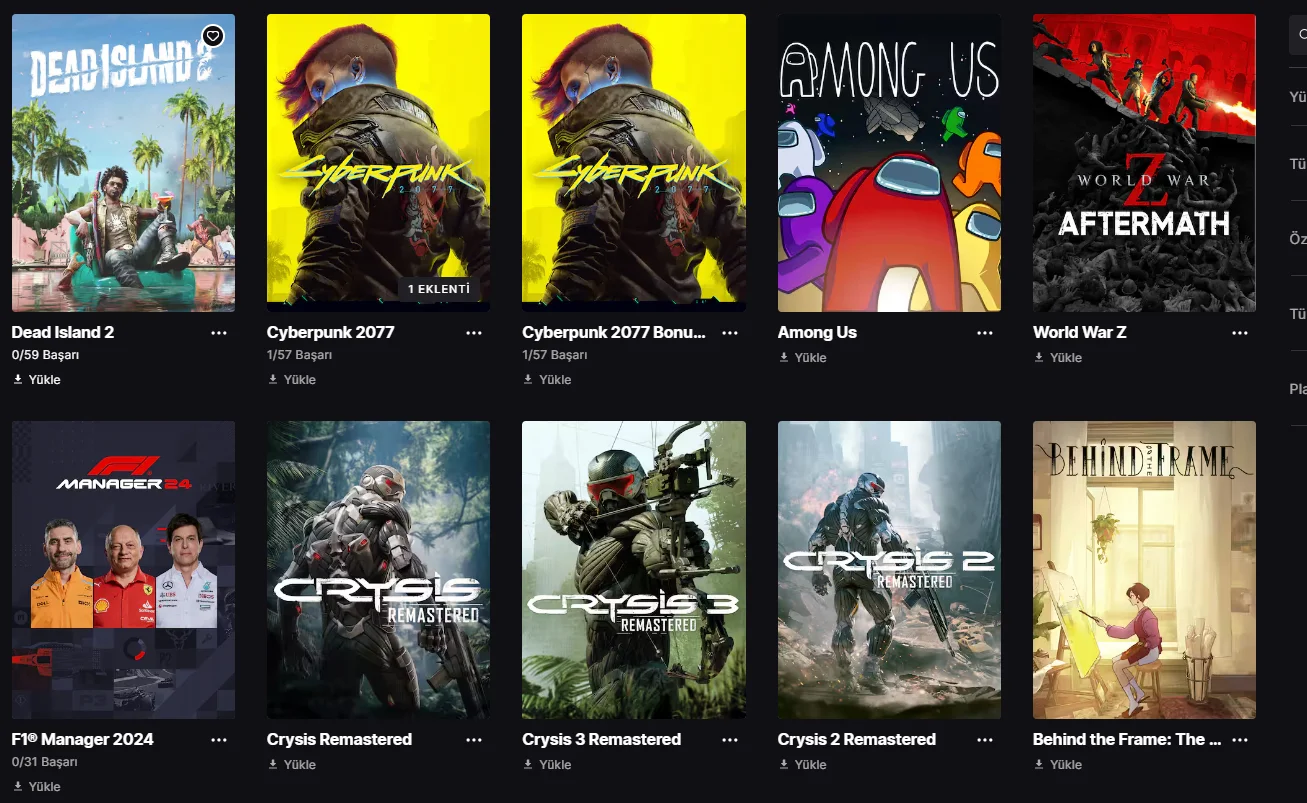
Task: Click Crysis 2 Remastered title text
Action: pyautogui.click(x=857, y=740)
